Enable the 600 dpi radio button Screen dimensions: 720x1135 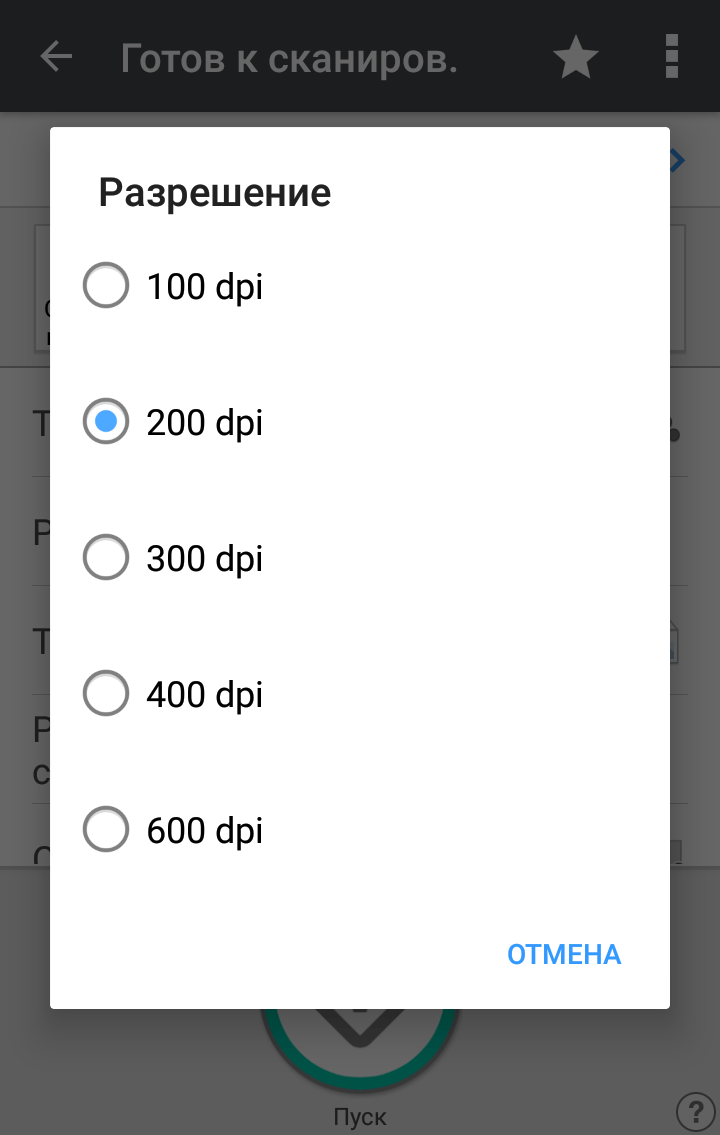(106, 830)
